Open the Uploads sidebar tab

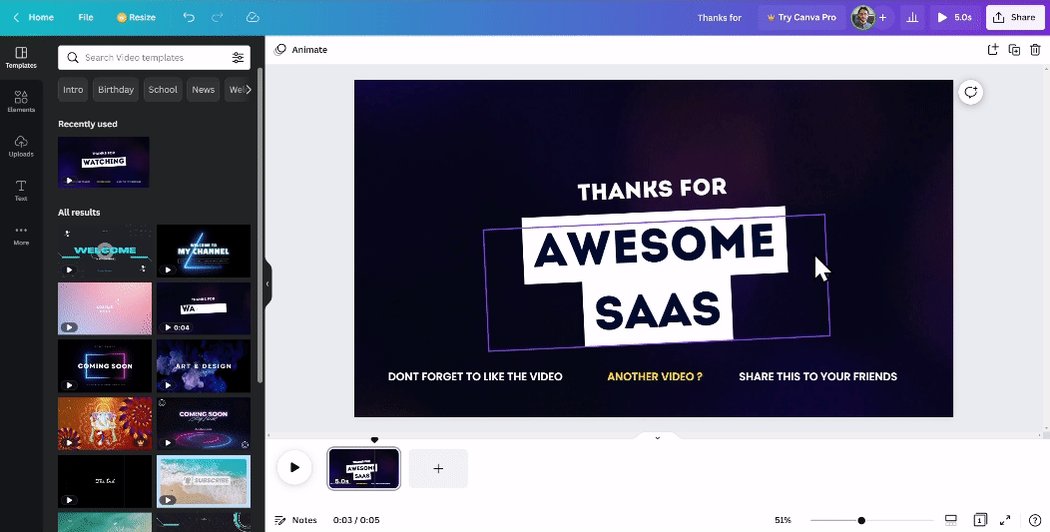21,146
